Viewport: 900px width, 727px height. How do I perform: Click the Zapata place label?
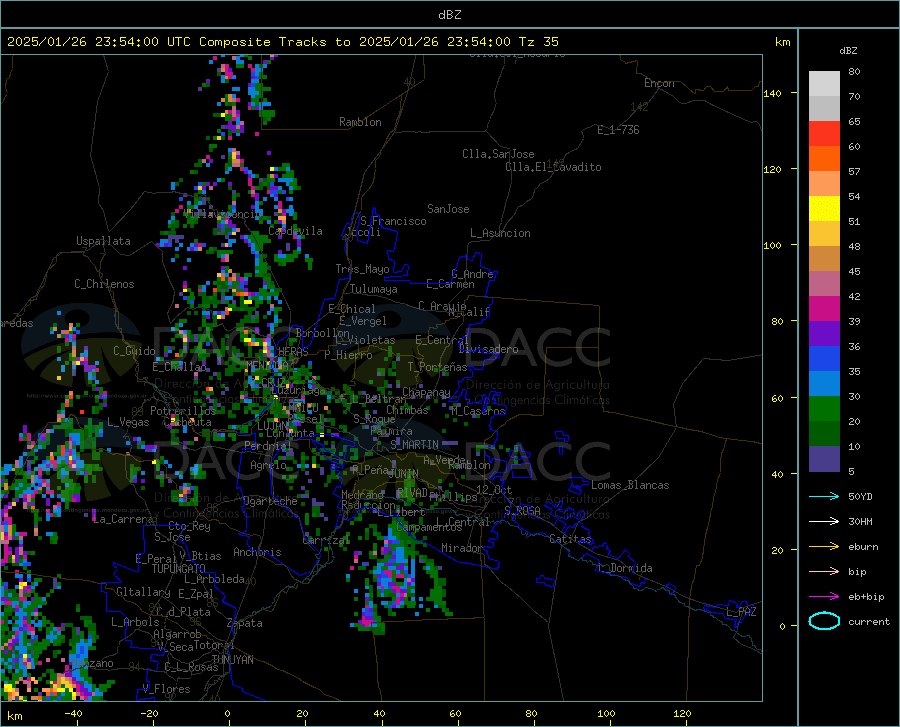click(245, 623)
